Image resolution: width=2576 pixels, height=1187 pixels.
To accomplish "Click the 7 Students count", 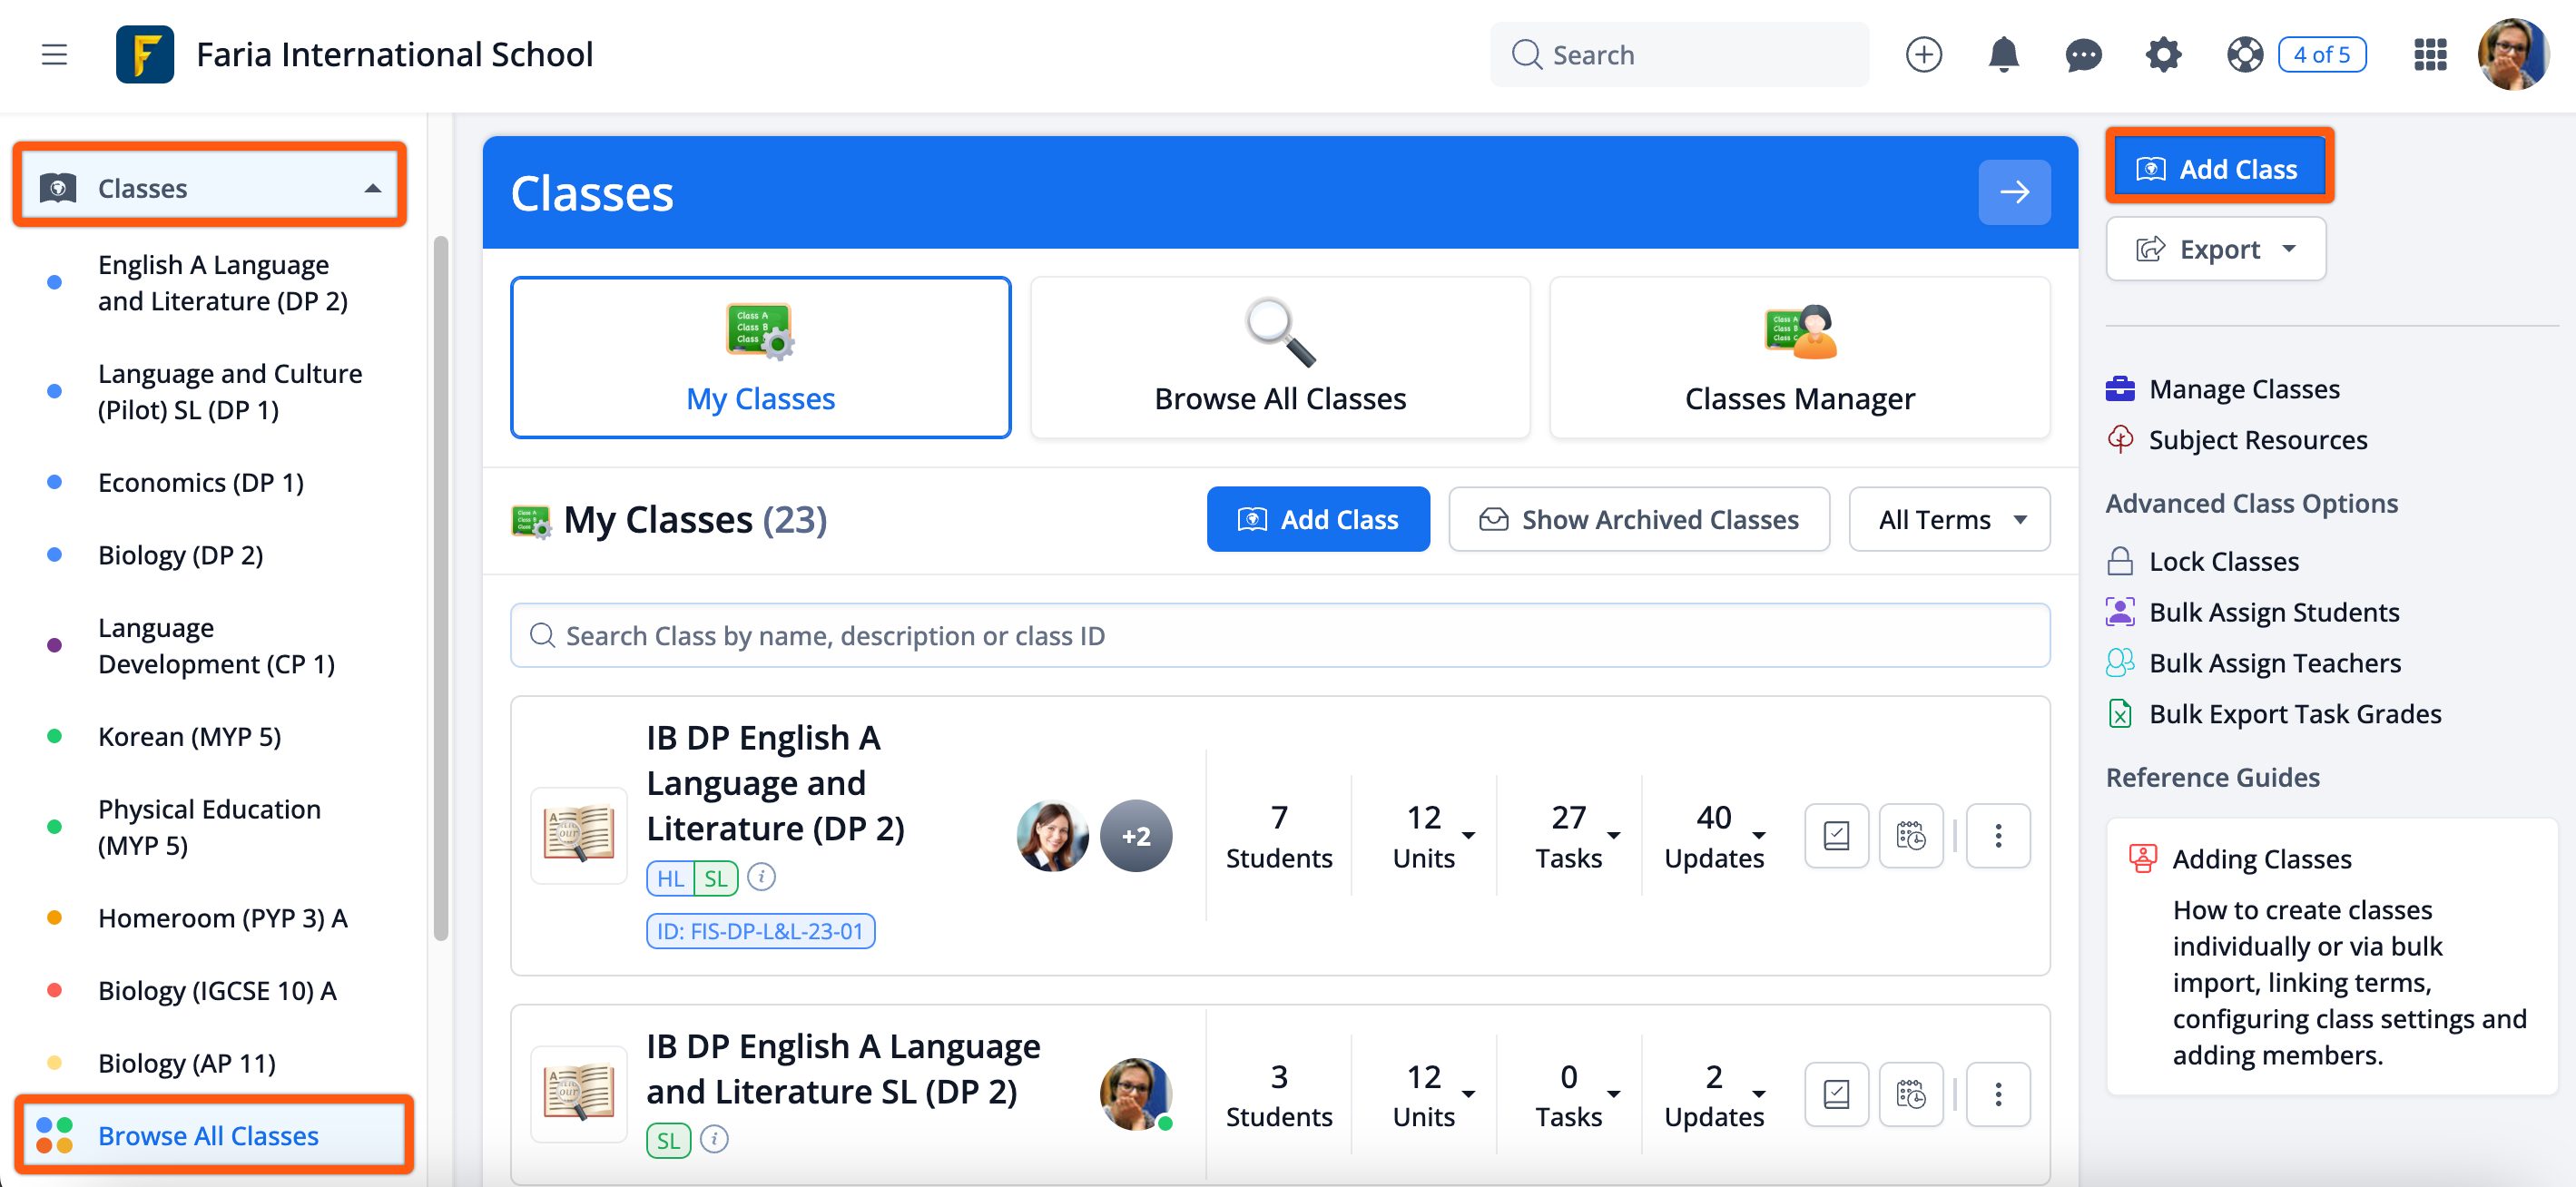I will click(1278, 836).
